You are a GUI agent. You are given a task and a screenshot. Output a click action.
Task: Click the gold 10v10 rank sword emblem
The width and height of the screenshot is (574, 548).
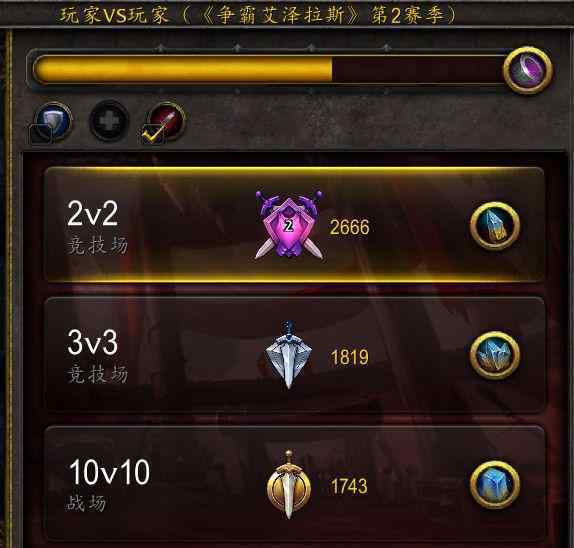point(289,484)
